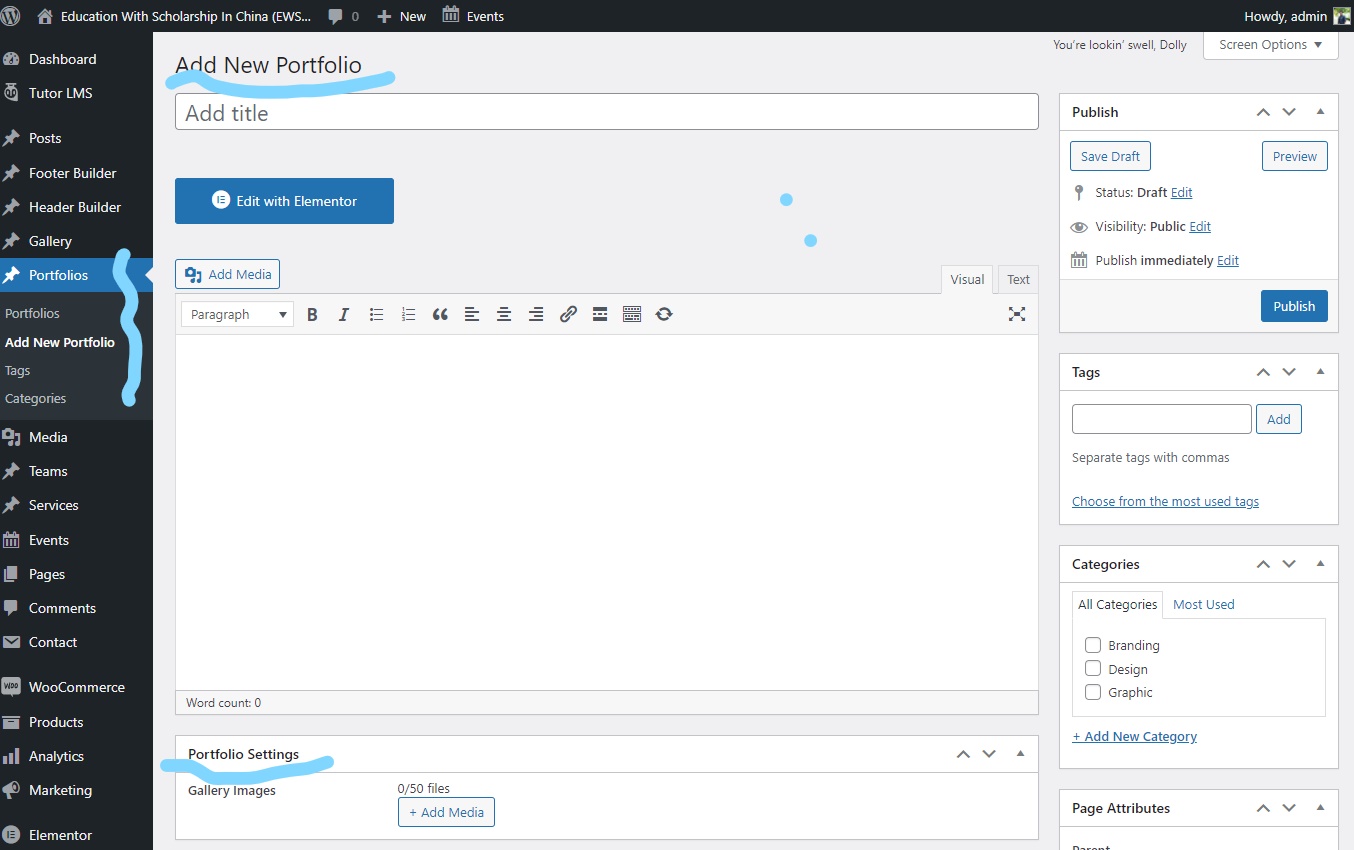Move the Tags panel up
Viewport: 1354px width, 850px height.
[1263, 372]
